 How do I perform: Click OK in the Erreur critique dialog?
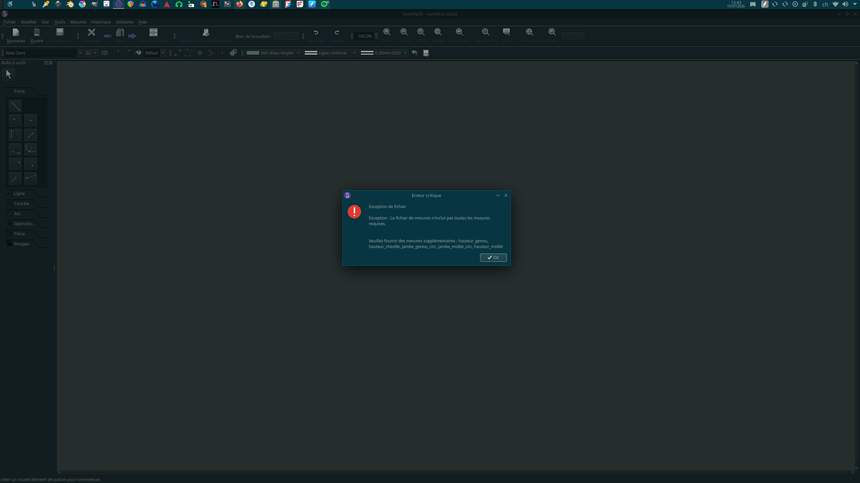(x=493, y=257)
